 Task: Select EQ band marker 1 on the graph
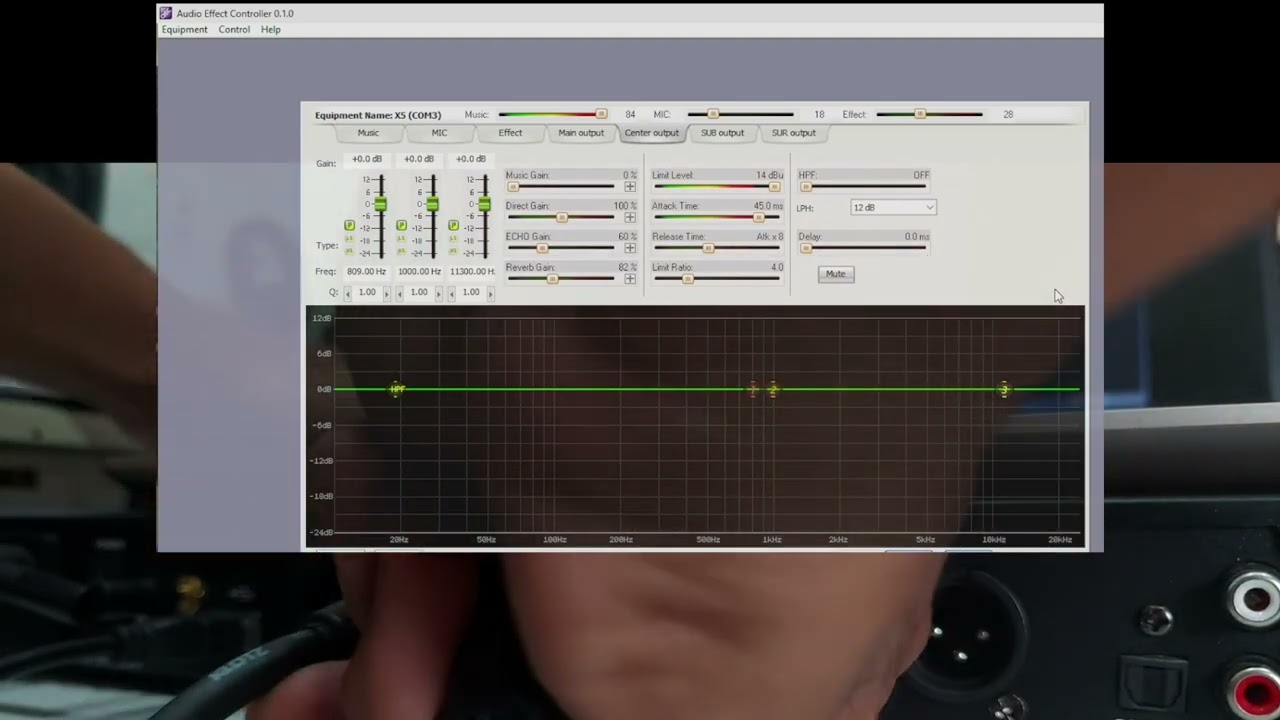coord(754,389)
